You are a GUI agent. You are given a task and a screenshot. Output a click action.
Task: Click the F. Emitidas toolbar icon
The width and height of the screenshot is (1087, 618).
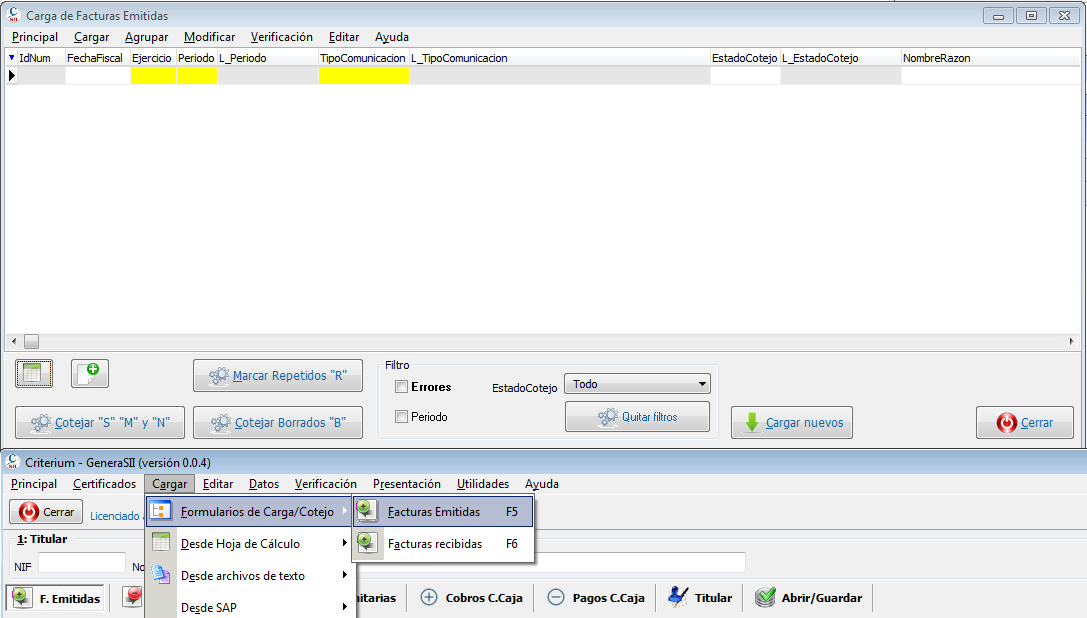pos(22,598)
